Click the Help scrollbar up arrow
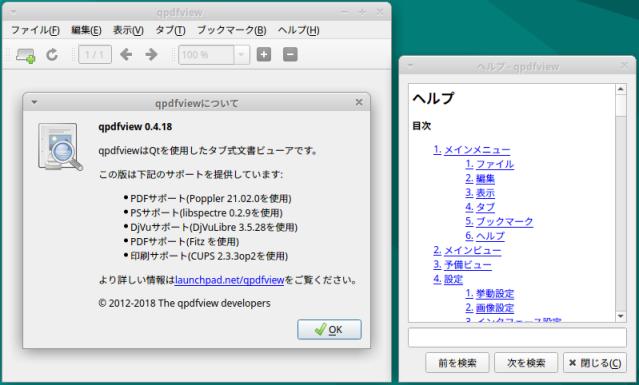Screen dimensions: 639x385 pyautogui.click(x=621, y=89)
